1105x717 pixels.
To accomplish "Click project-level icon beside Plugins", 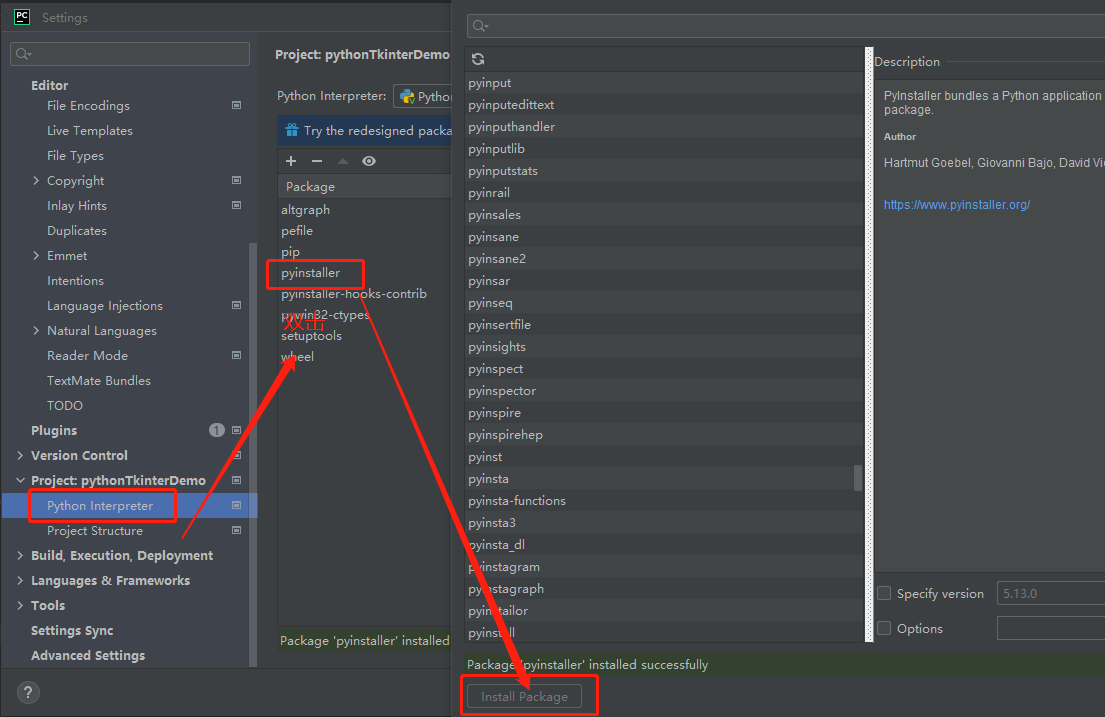I will 237,430.
